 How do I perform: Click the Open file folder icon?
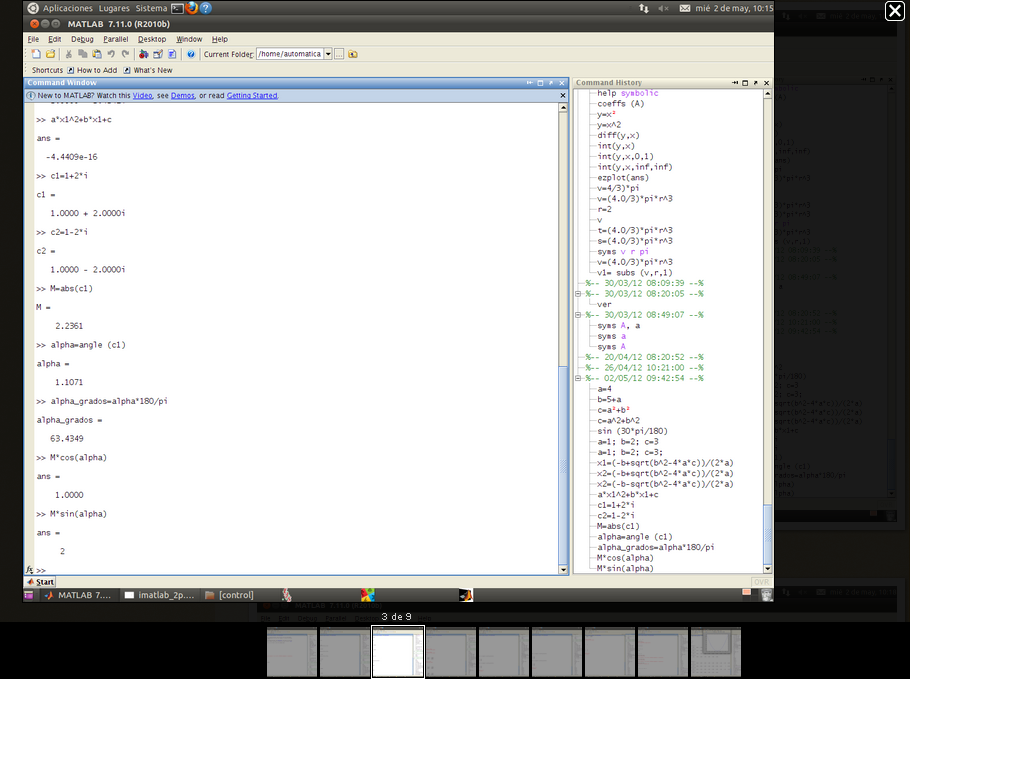tap(50, 54)
